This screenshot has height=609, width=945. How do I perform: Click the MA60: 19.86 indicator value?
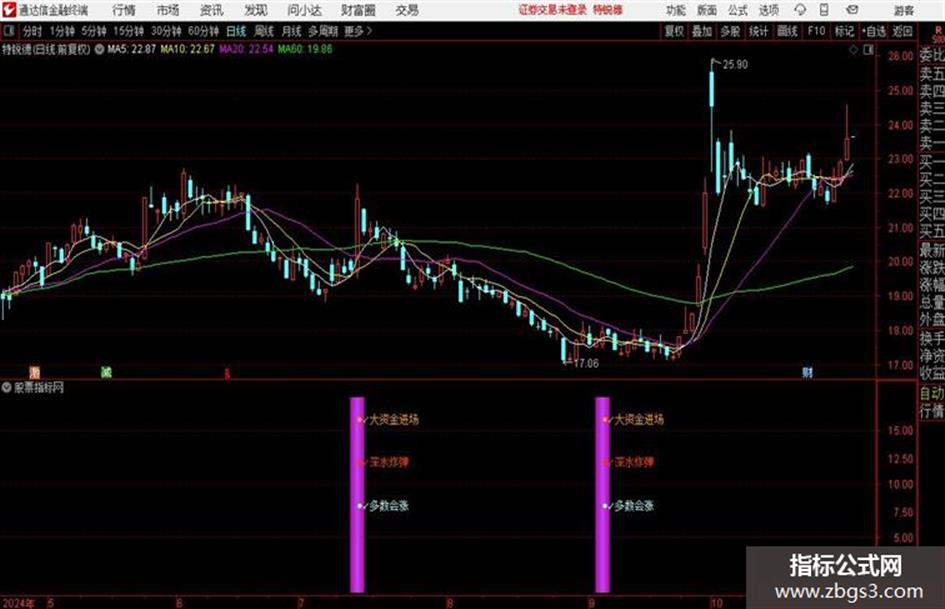(x=305, y=49)
